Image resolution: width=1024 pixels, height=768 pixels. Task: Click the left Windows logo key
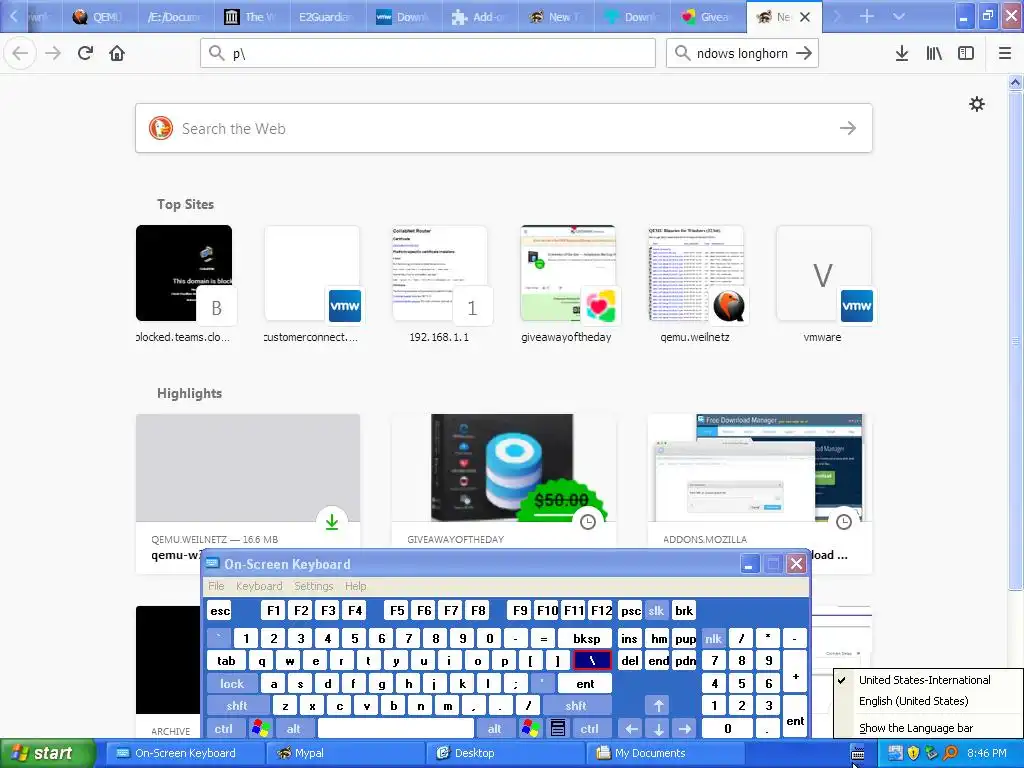click(x=260, y=728)
